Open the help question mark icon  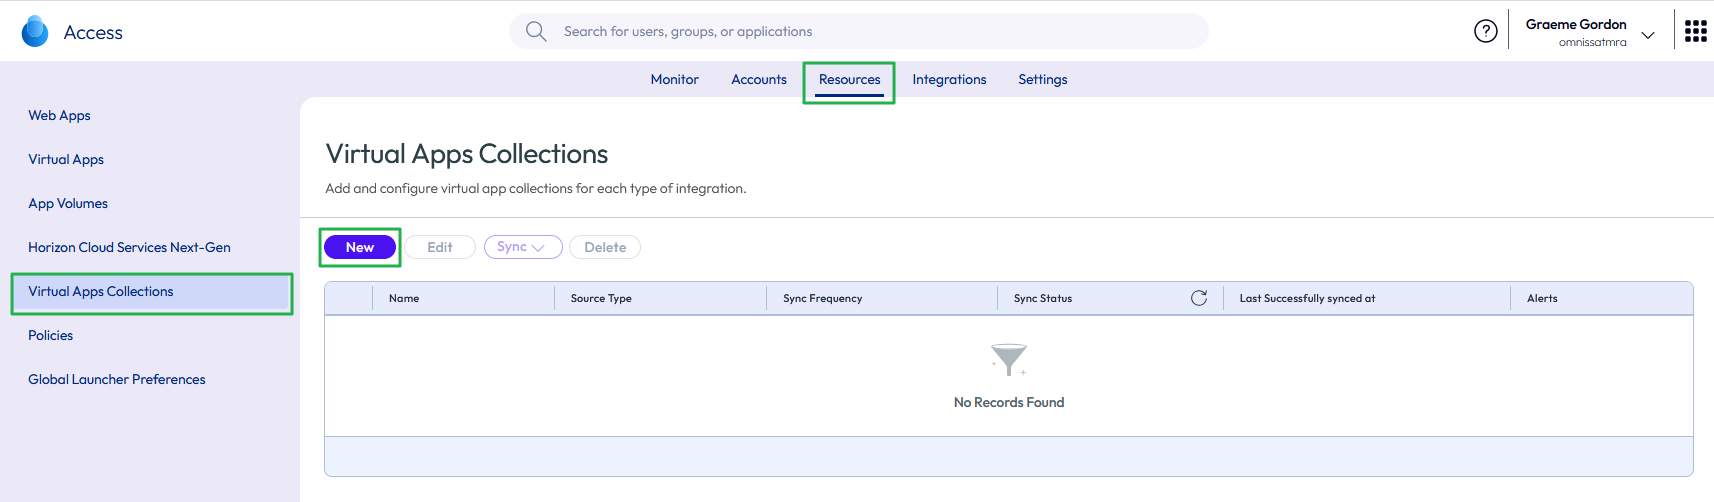1485,31
